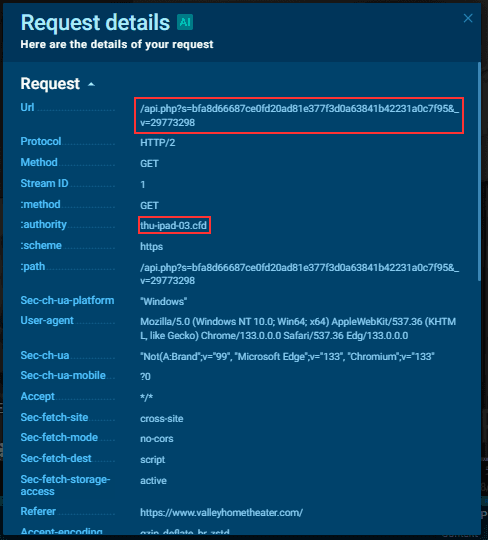Image resolution: width=488 pixels, height=540 pixels.
Task: Click the Referer label
Action: pyautogui.click(x=38, y=511)
